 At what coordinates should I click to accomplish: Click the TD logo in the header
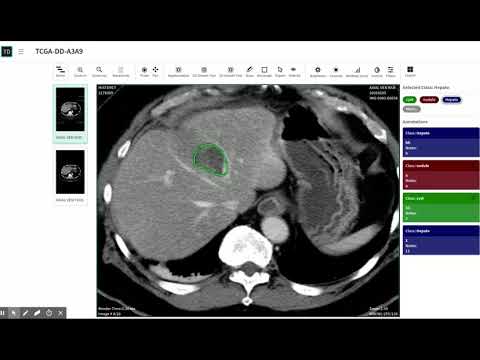coord(7,52)
